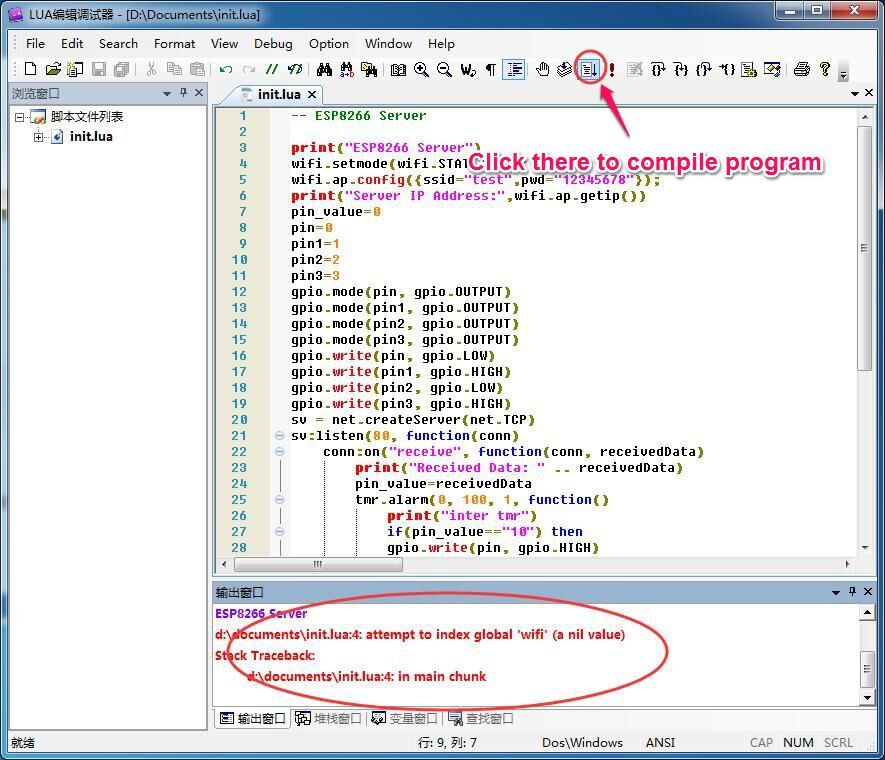This screenshot has height=760, width=885.
Task: Open help with the question mark icon
Action: pos(825,69)
